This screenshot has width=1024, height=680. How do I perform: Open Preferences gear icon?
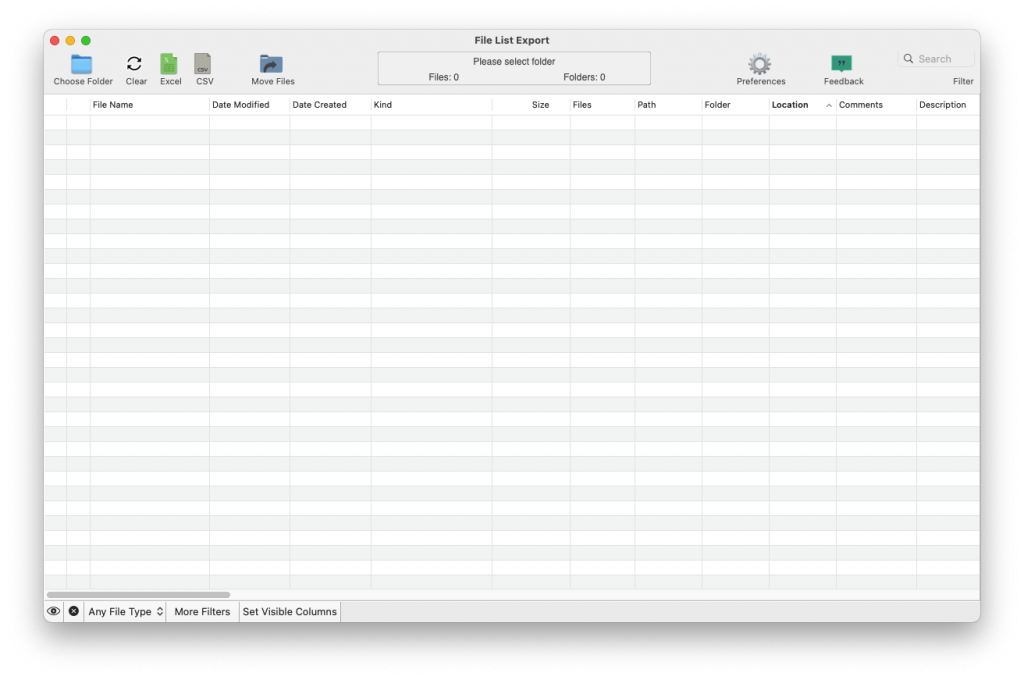click(x=760, y=64)
